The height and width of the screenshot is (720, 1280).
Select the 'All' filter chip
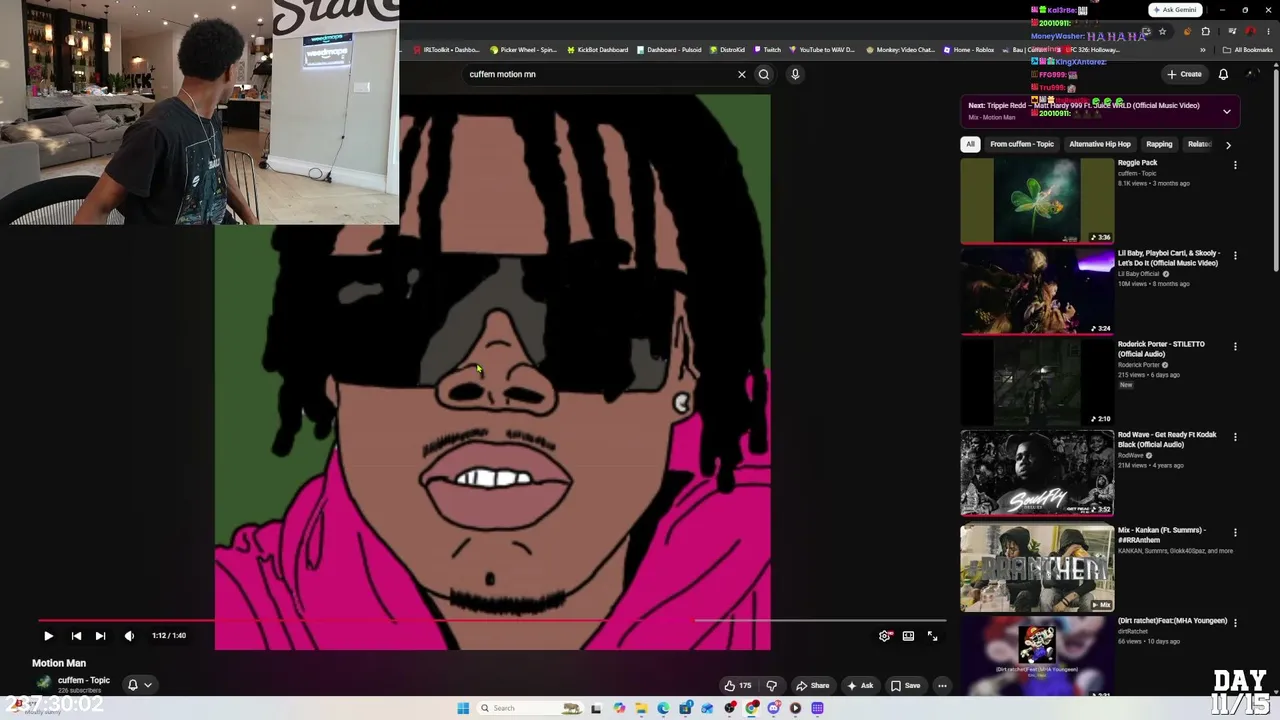(970, 144)
